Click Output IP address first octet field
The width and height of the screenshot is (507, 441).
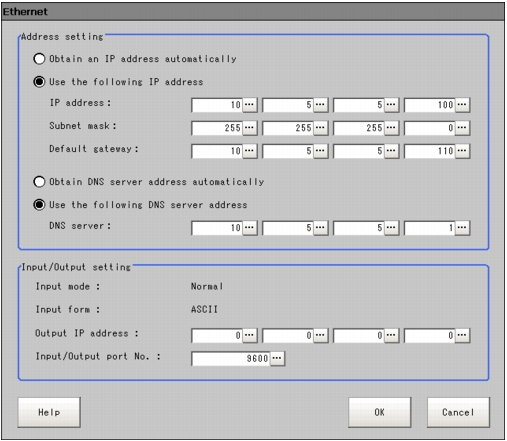217,336
